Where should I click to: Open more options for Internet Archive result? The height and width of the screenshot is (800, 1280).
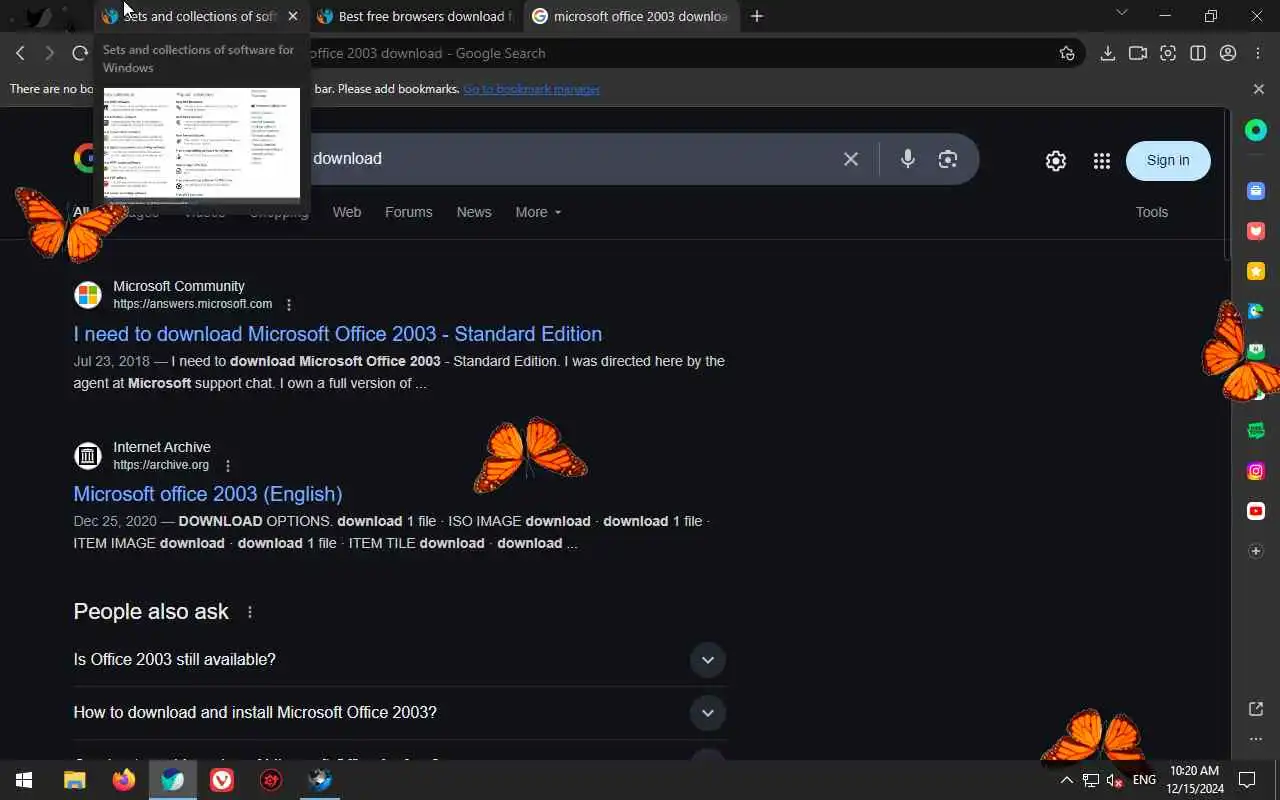[228, 466]
